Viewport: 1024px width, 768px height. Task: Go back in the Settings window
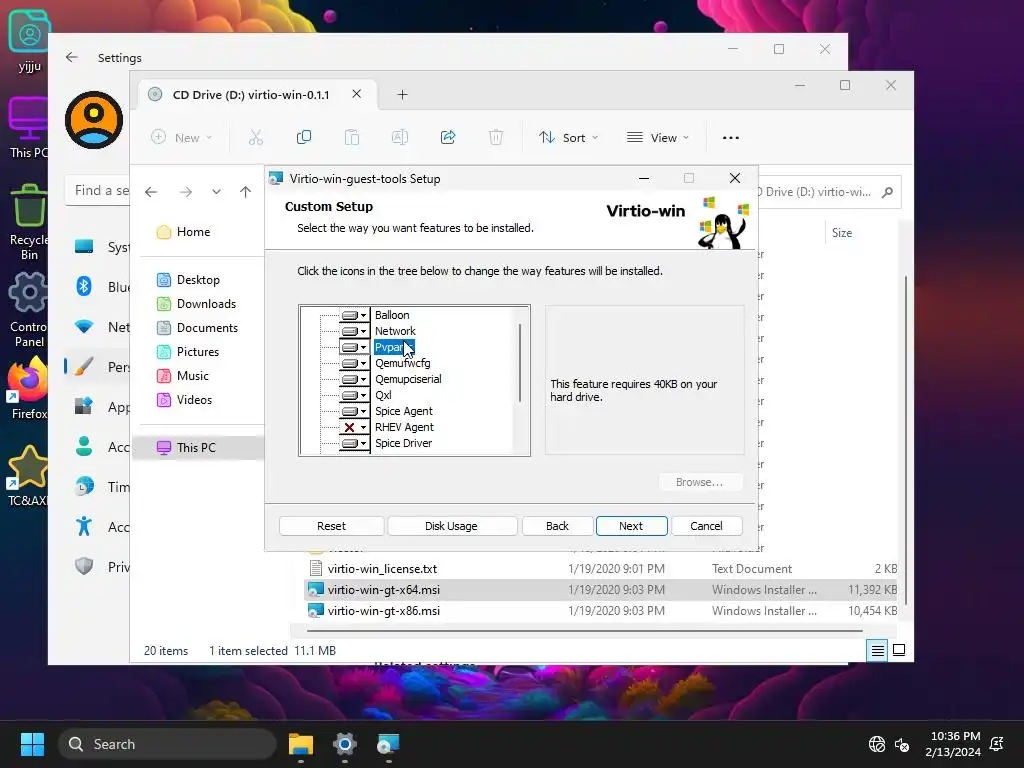click(72, 57)
